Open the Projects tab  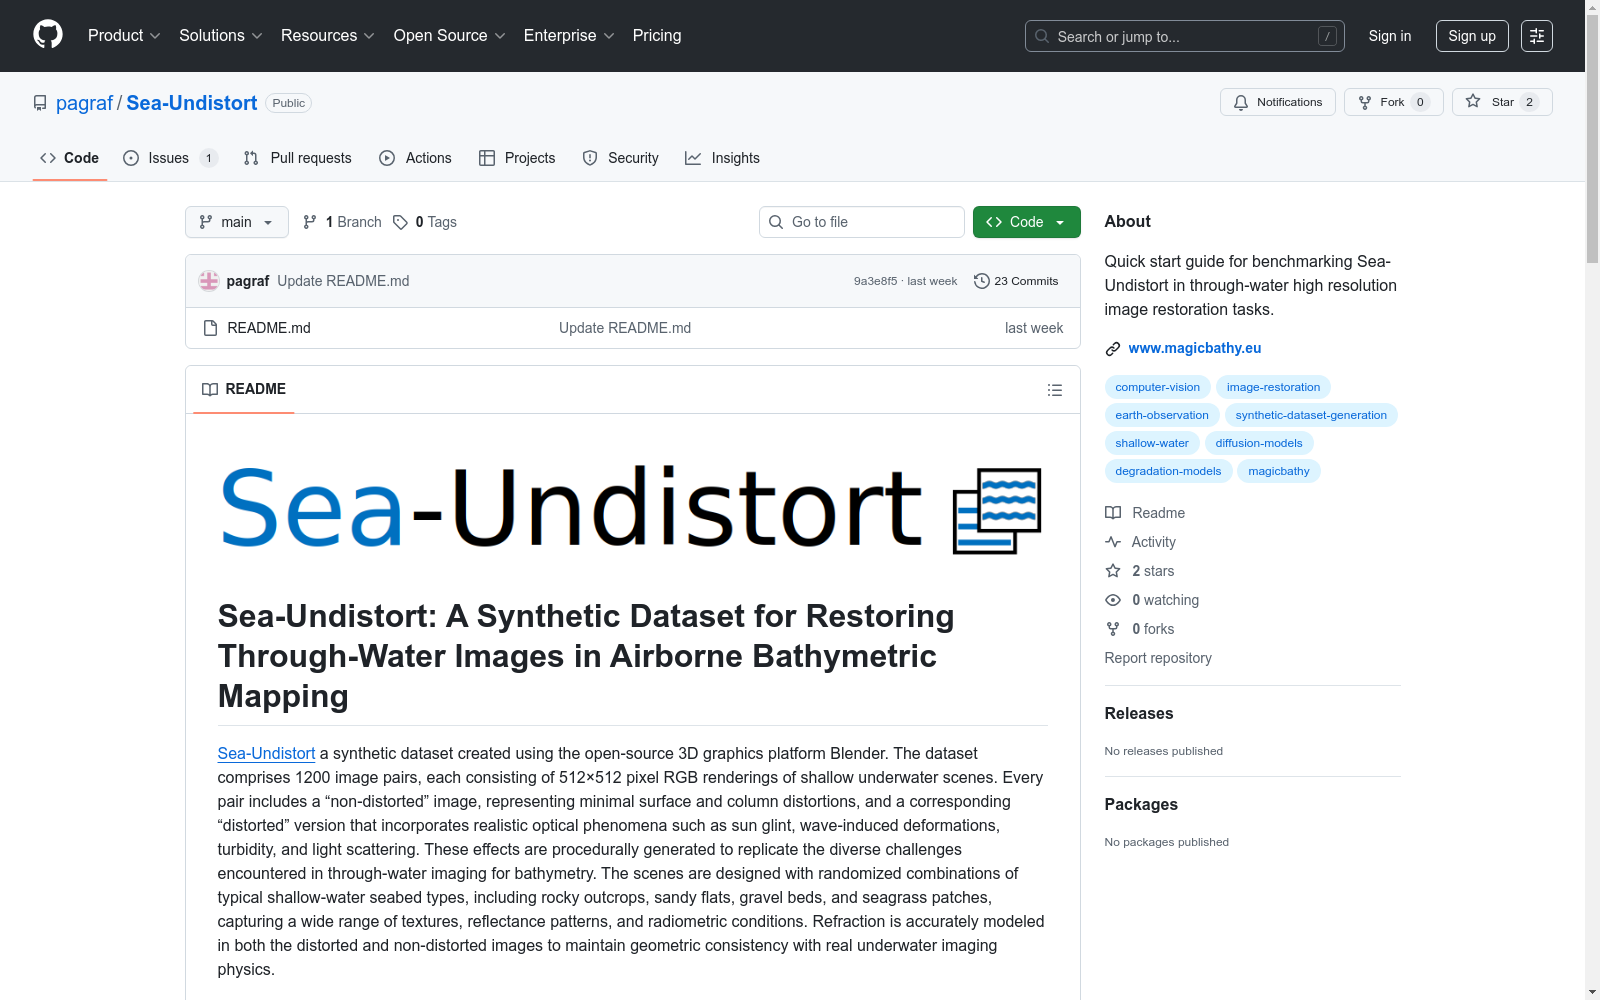coord(517,158)
